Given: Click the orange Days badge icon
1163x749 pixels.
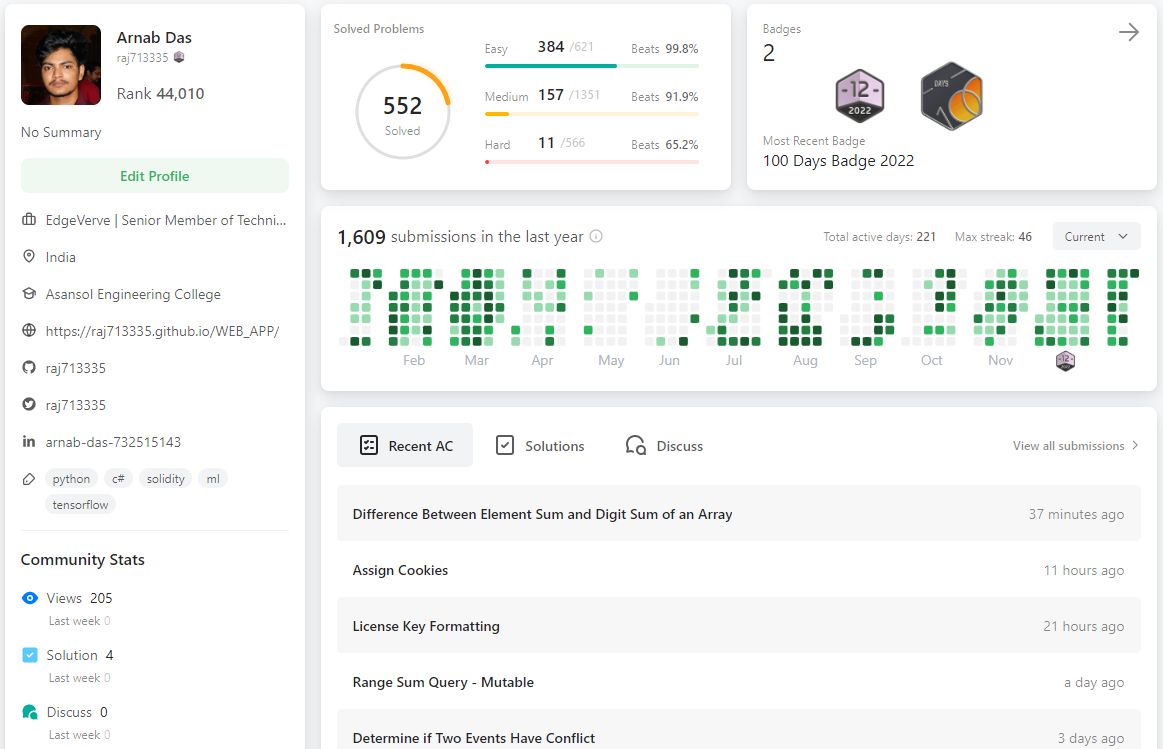Looking at the screenshot, I should tap(952, 96).
